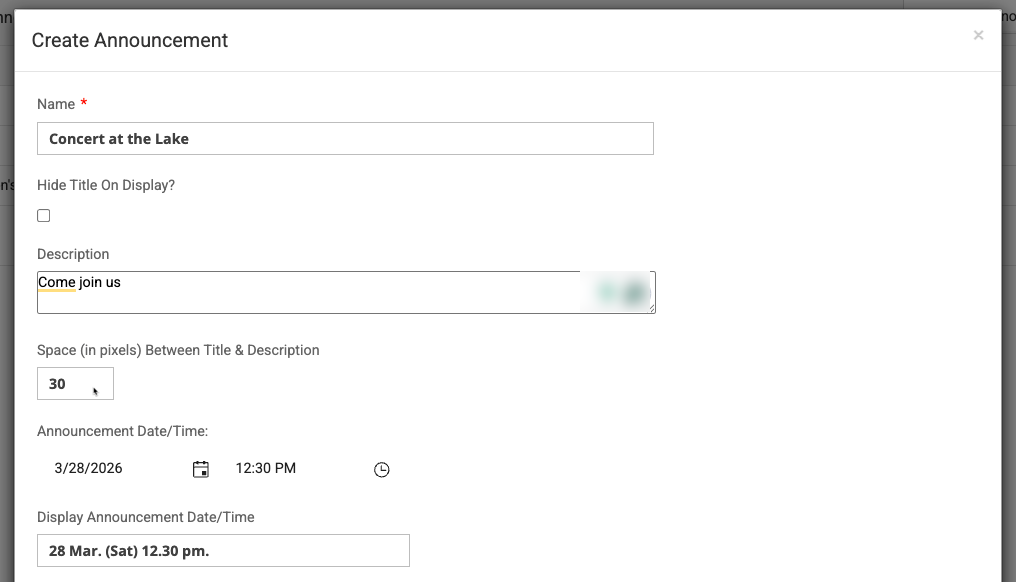Click the Name field label
This screenshot has height=582, width=1016.
coord(56,104)
